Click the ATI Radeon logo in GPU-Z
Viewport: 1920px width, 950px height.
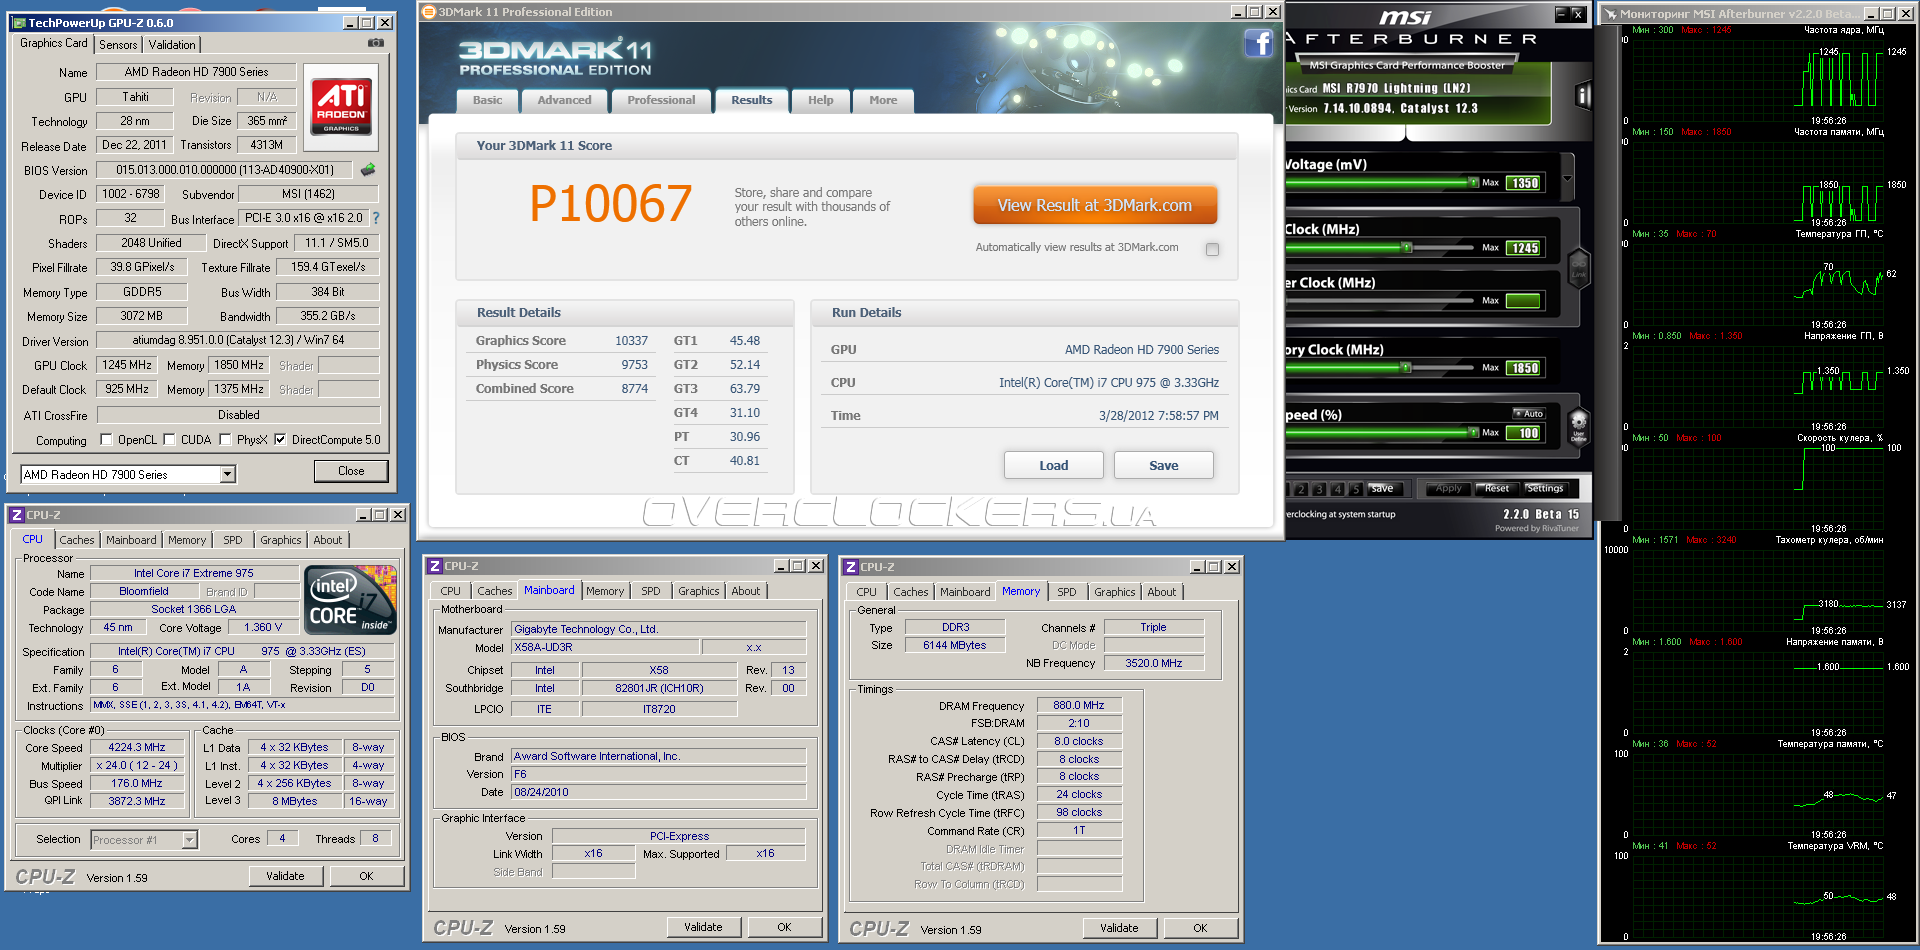pyautogui.click(x=341, y=106)
